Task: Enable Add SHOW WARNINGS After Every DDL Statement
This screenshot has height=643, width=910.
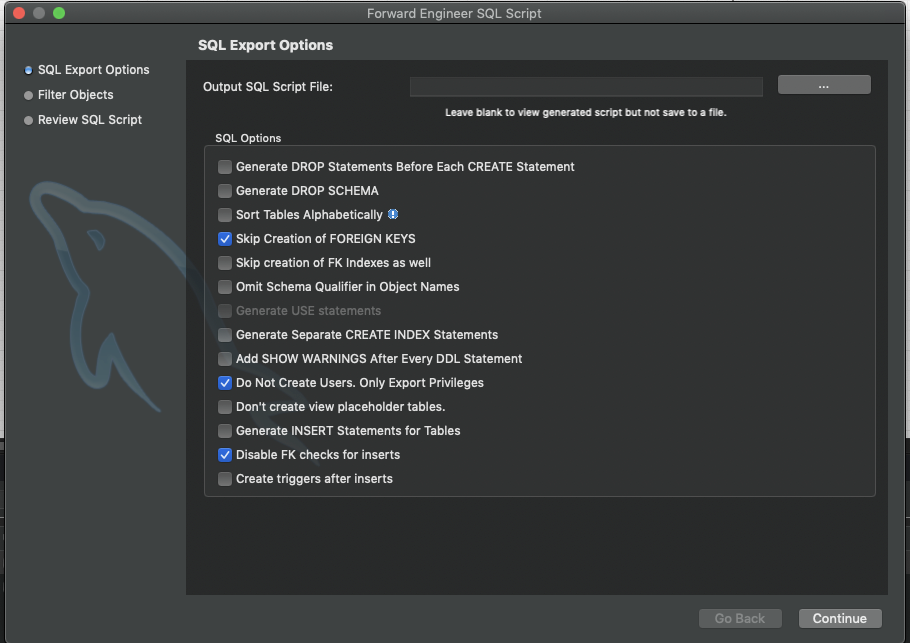Action: pyautogui.click(x=225, y=359)
